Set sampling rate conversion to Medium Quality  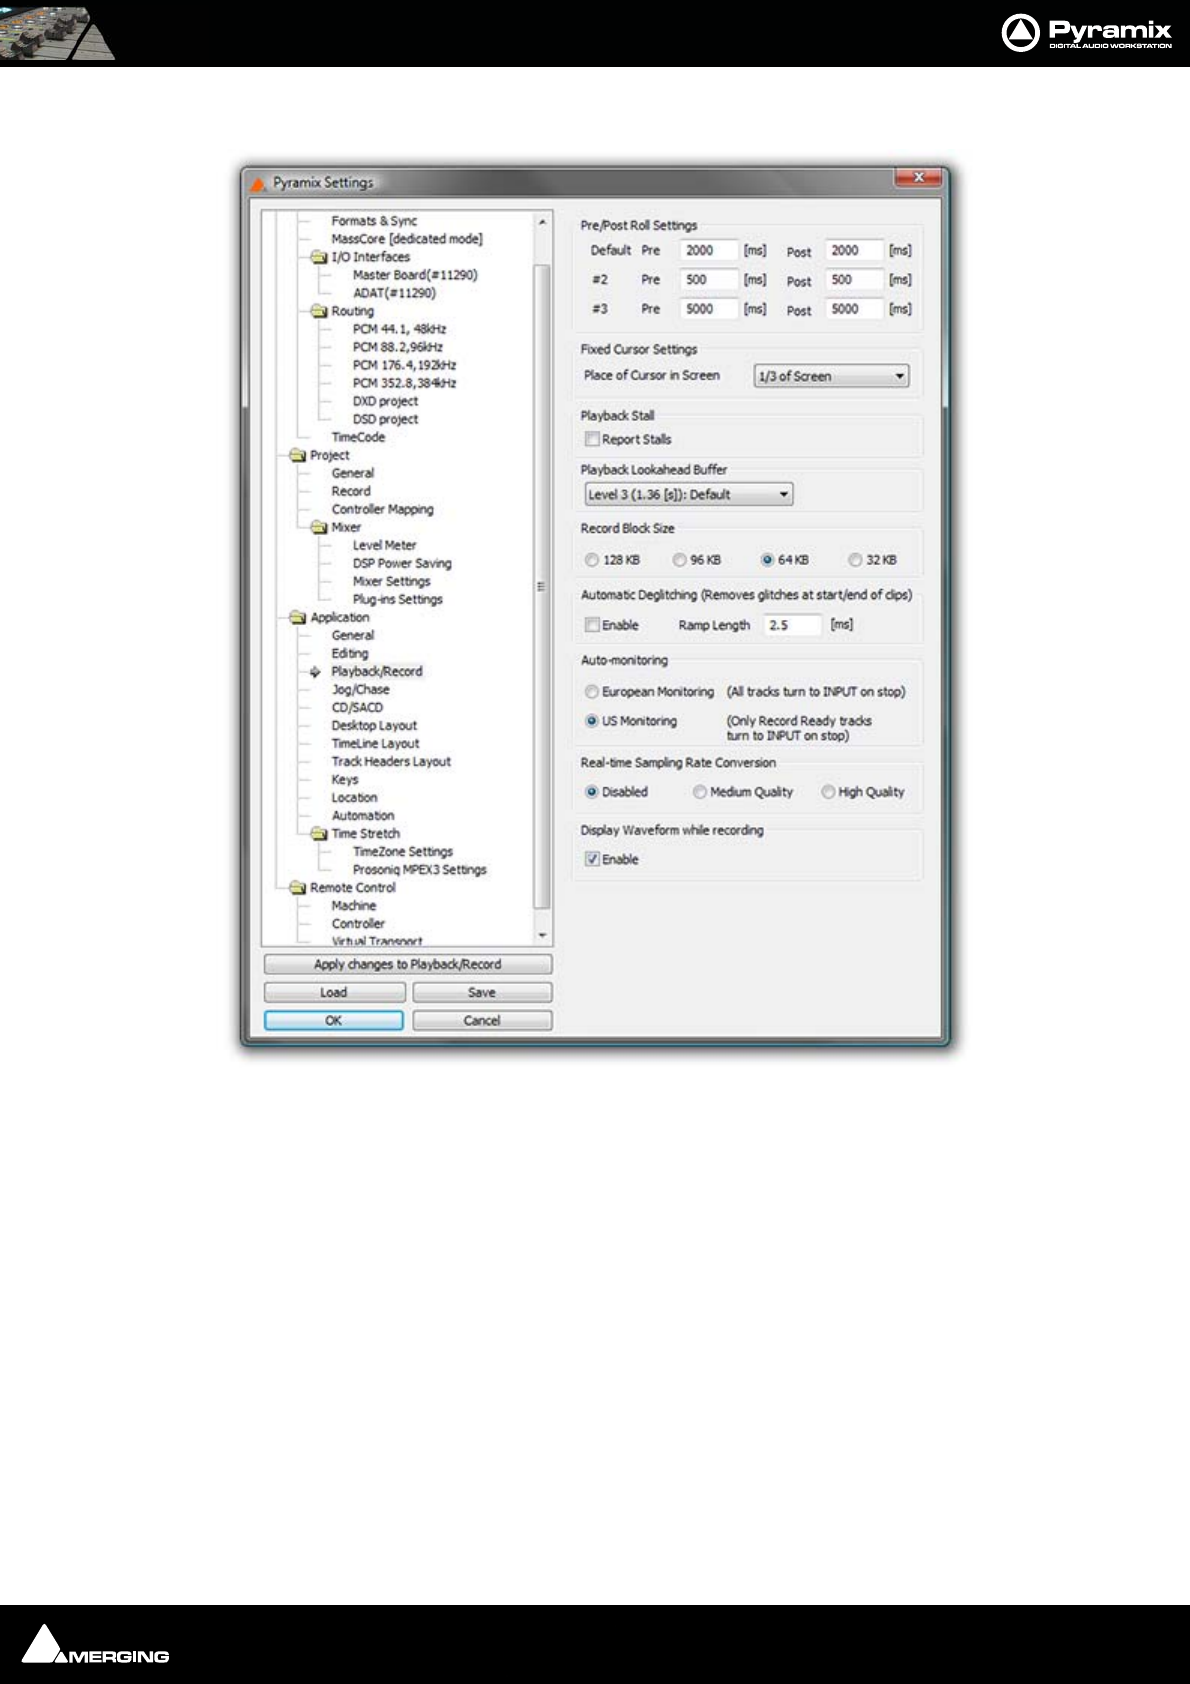pyautogui.click(x=700, y=792)
